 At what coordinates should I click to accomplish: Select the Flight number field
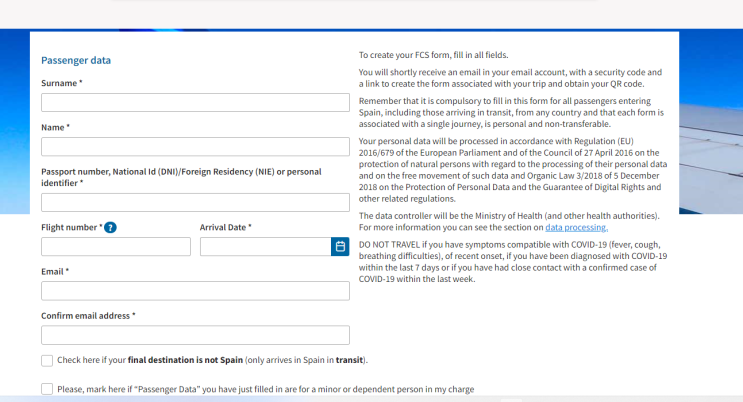pos(116,247)
